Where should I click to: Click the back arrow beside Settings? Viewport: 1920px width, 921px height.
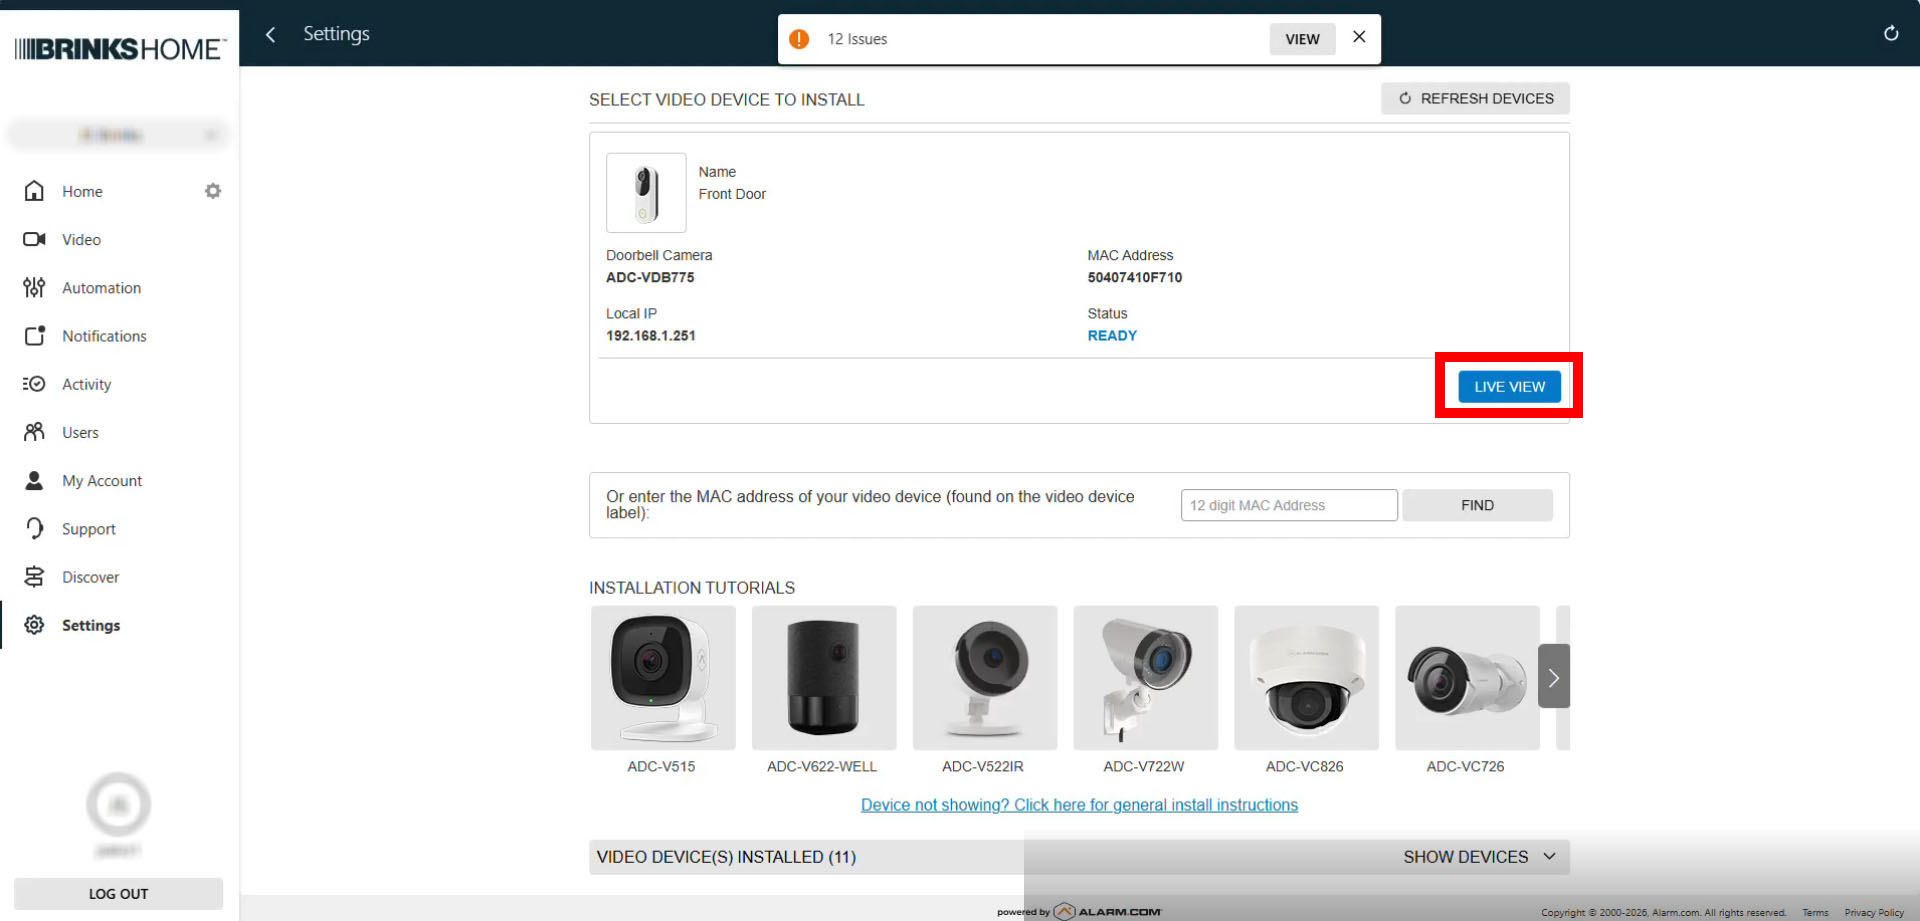click(270, 35)
